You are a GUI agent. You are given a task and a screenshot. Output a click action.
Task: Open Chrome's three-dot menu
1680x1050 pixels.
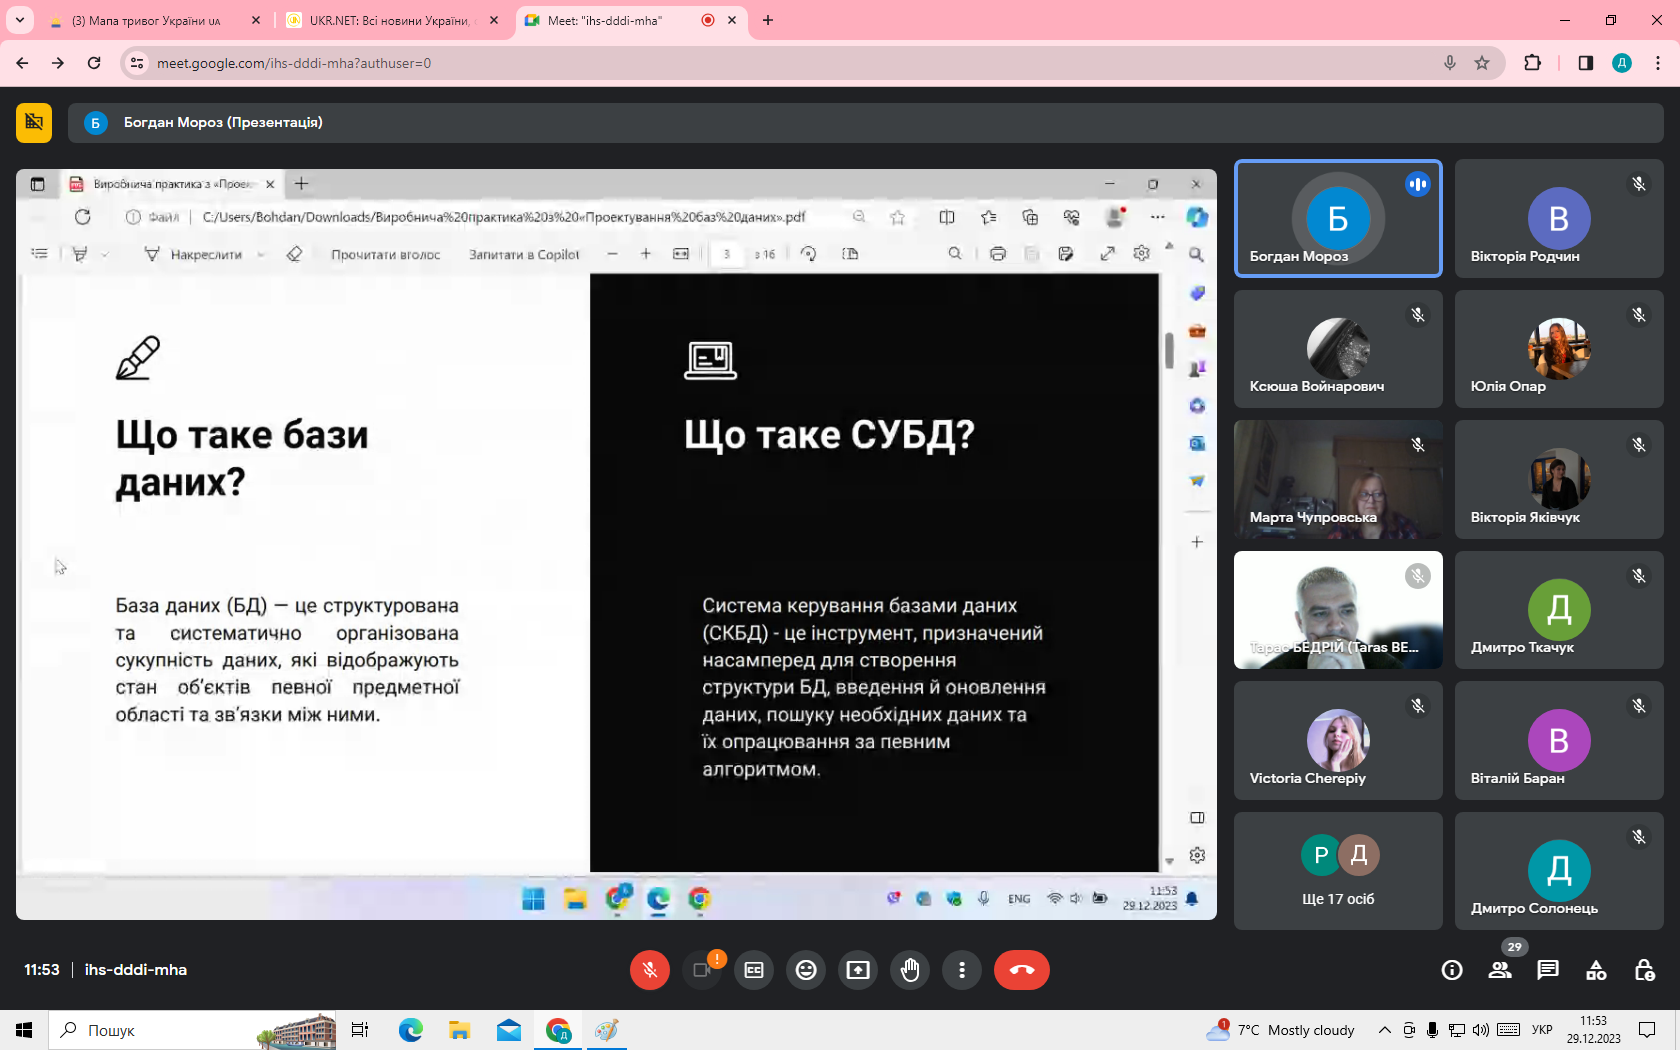tap(1658, 63)
